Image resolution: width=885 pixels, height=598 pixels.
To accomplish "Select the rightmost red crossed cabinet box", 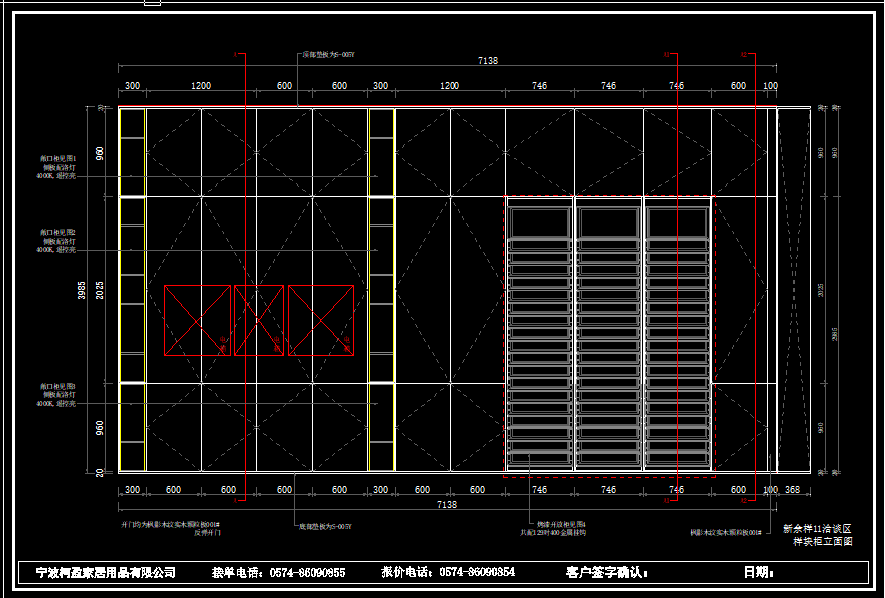I will tap(321, 320).
